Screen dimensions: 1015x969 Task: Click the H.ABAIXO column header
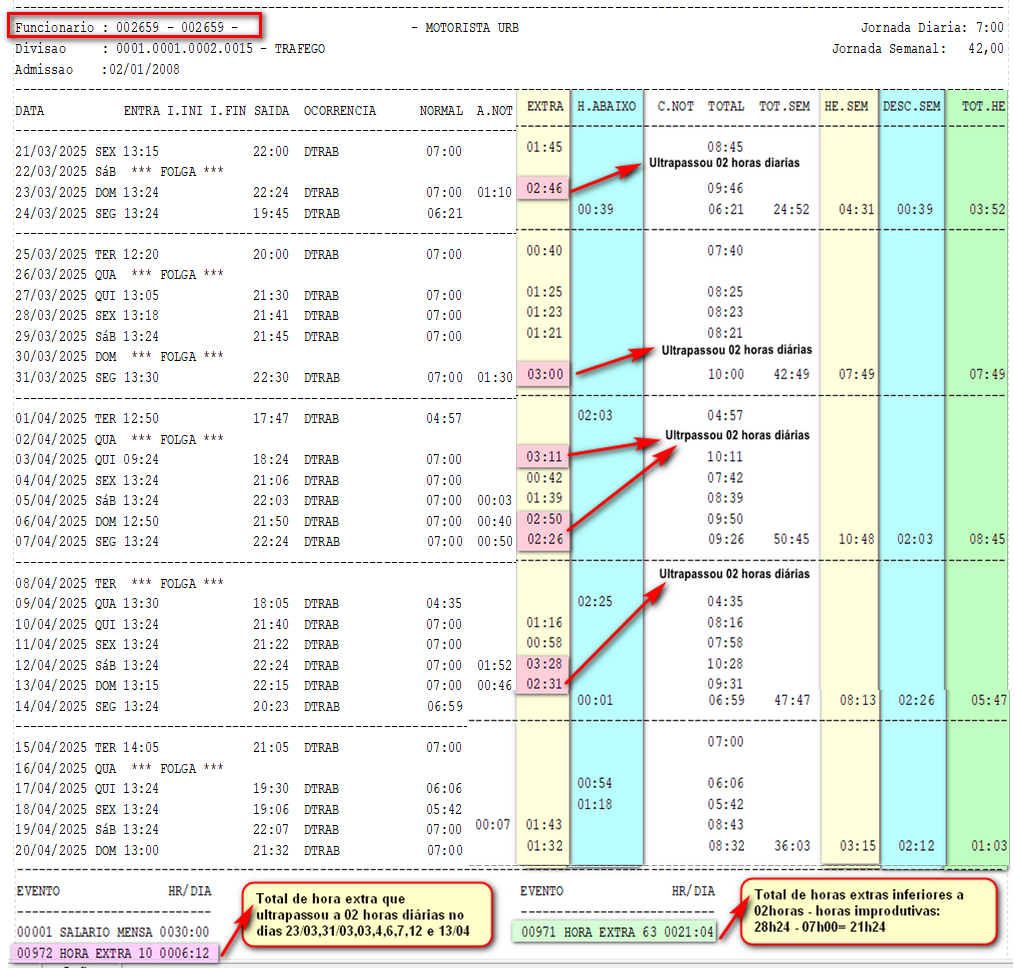[x=607, y=106]
